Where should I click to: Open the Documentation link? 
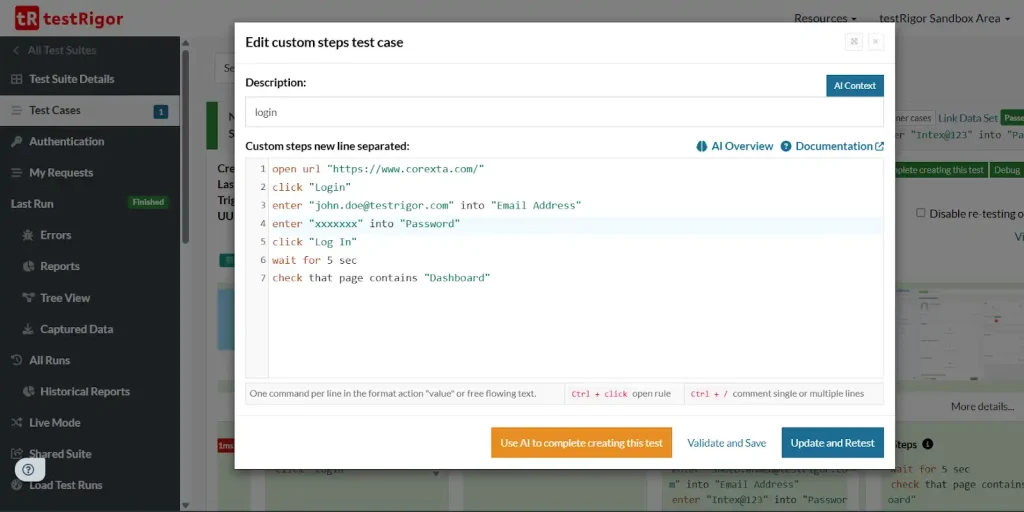[834, 146]
